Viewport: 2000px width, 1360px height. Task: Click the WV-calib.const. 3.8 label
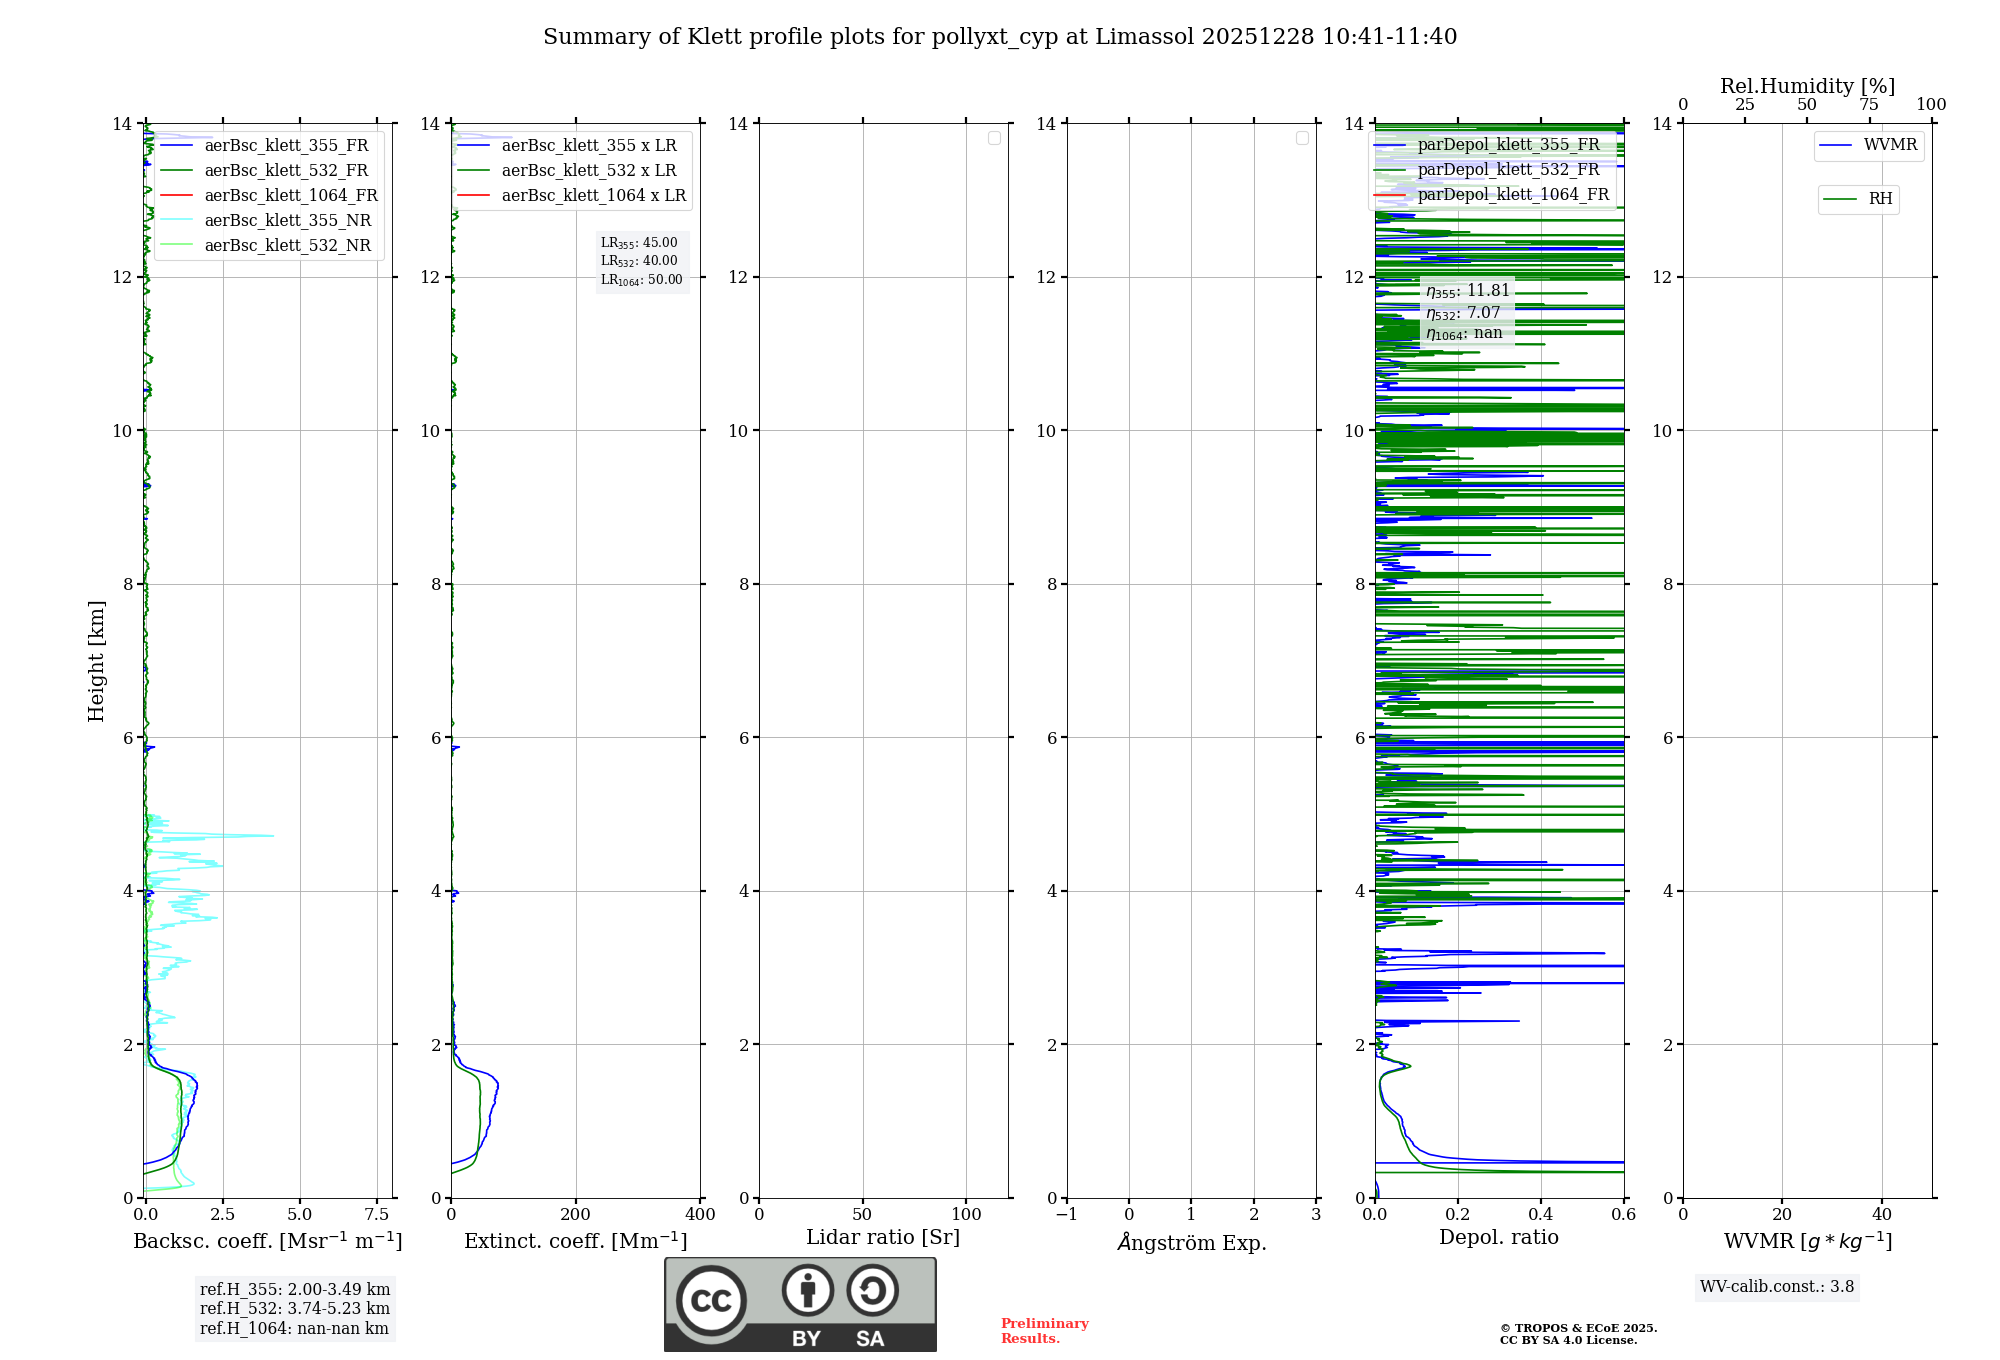(x=1777, y=1287)
